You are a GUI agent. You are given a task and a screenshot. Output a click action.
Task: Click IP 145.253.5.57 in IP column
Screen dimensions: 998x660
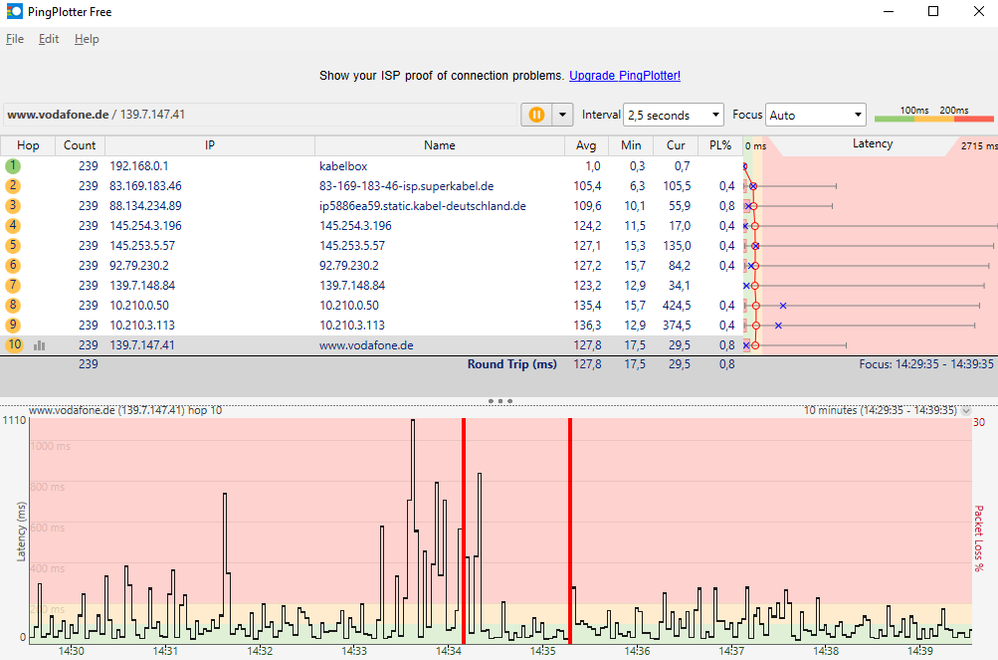(142, 246)
